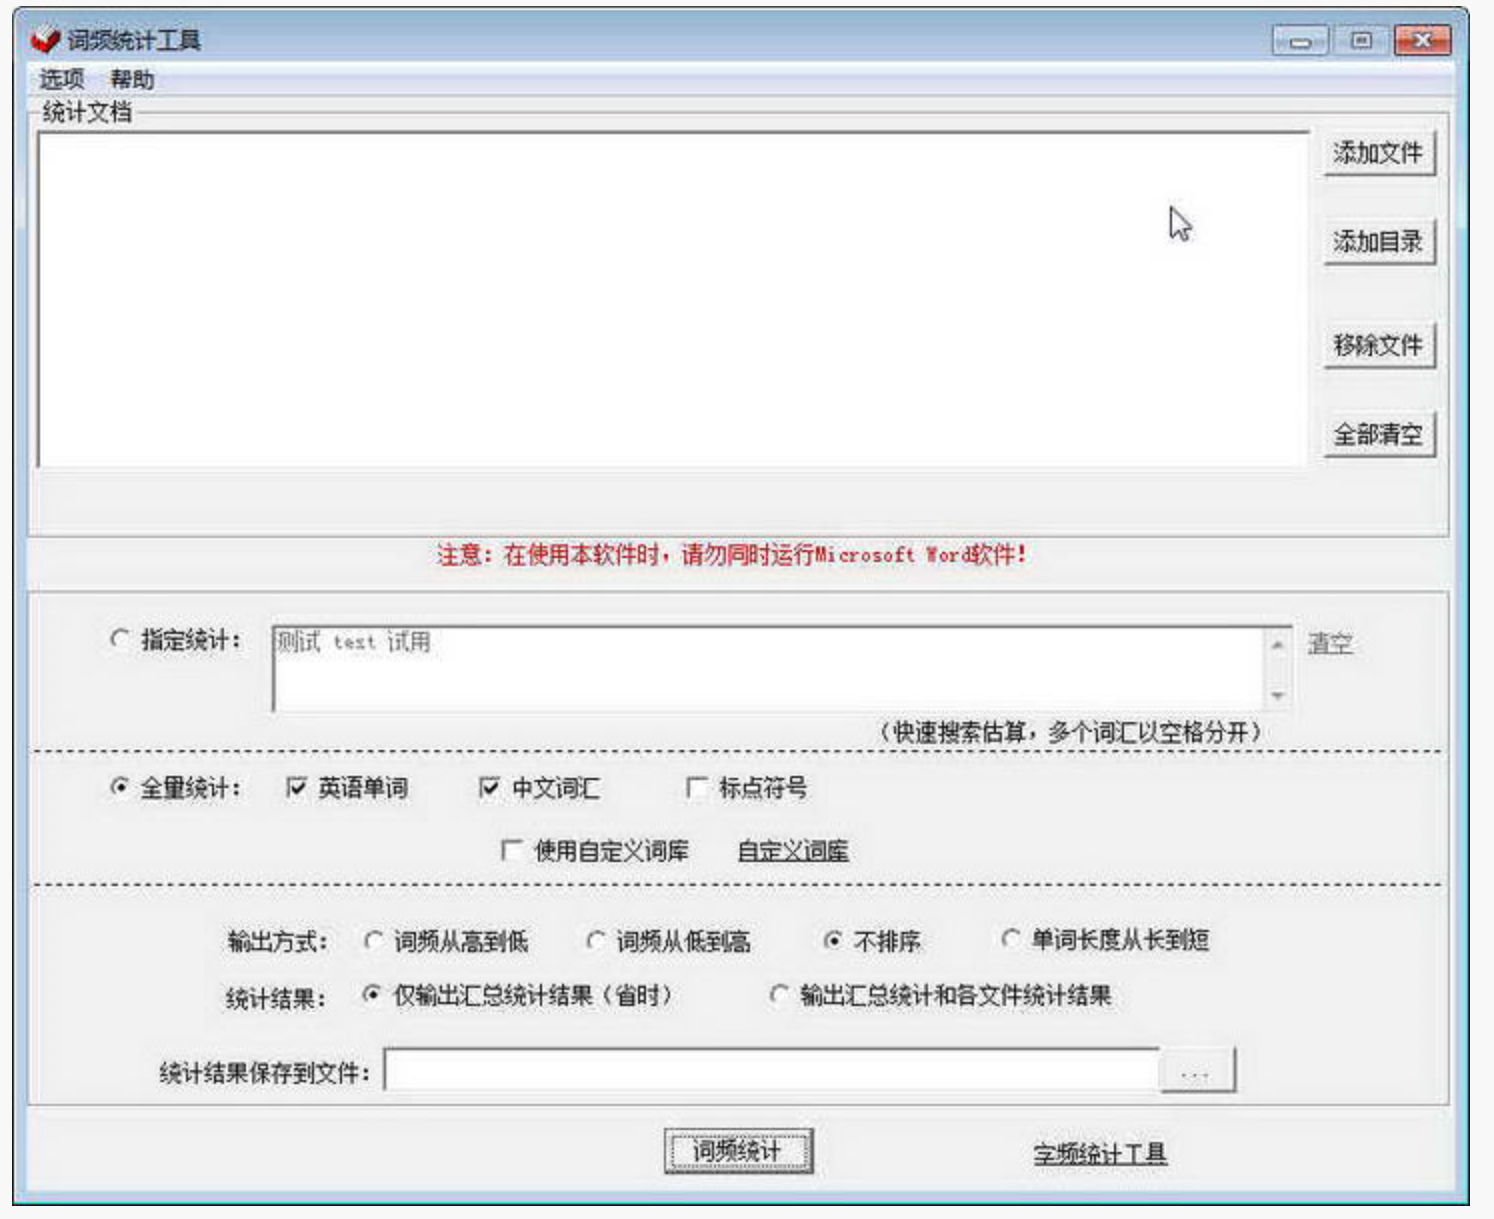Click the 指定统计 keywords text box
Viewport: 1494px width, 1219px height.
(769, 668)
